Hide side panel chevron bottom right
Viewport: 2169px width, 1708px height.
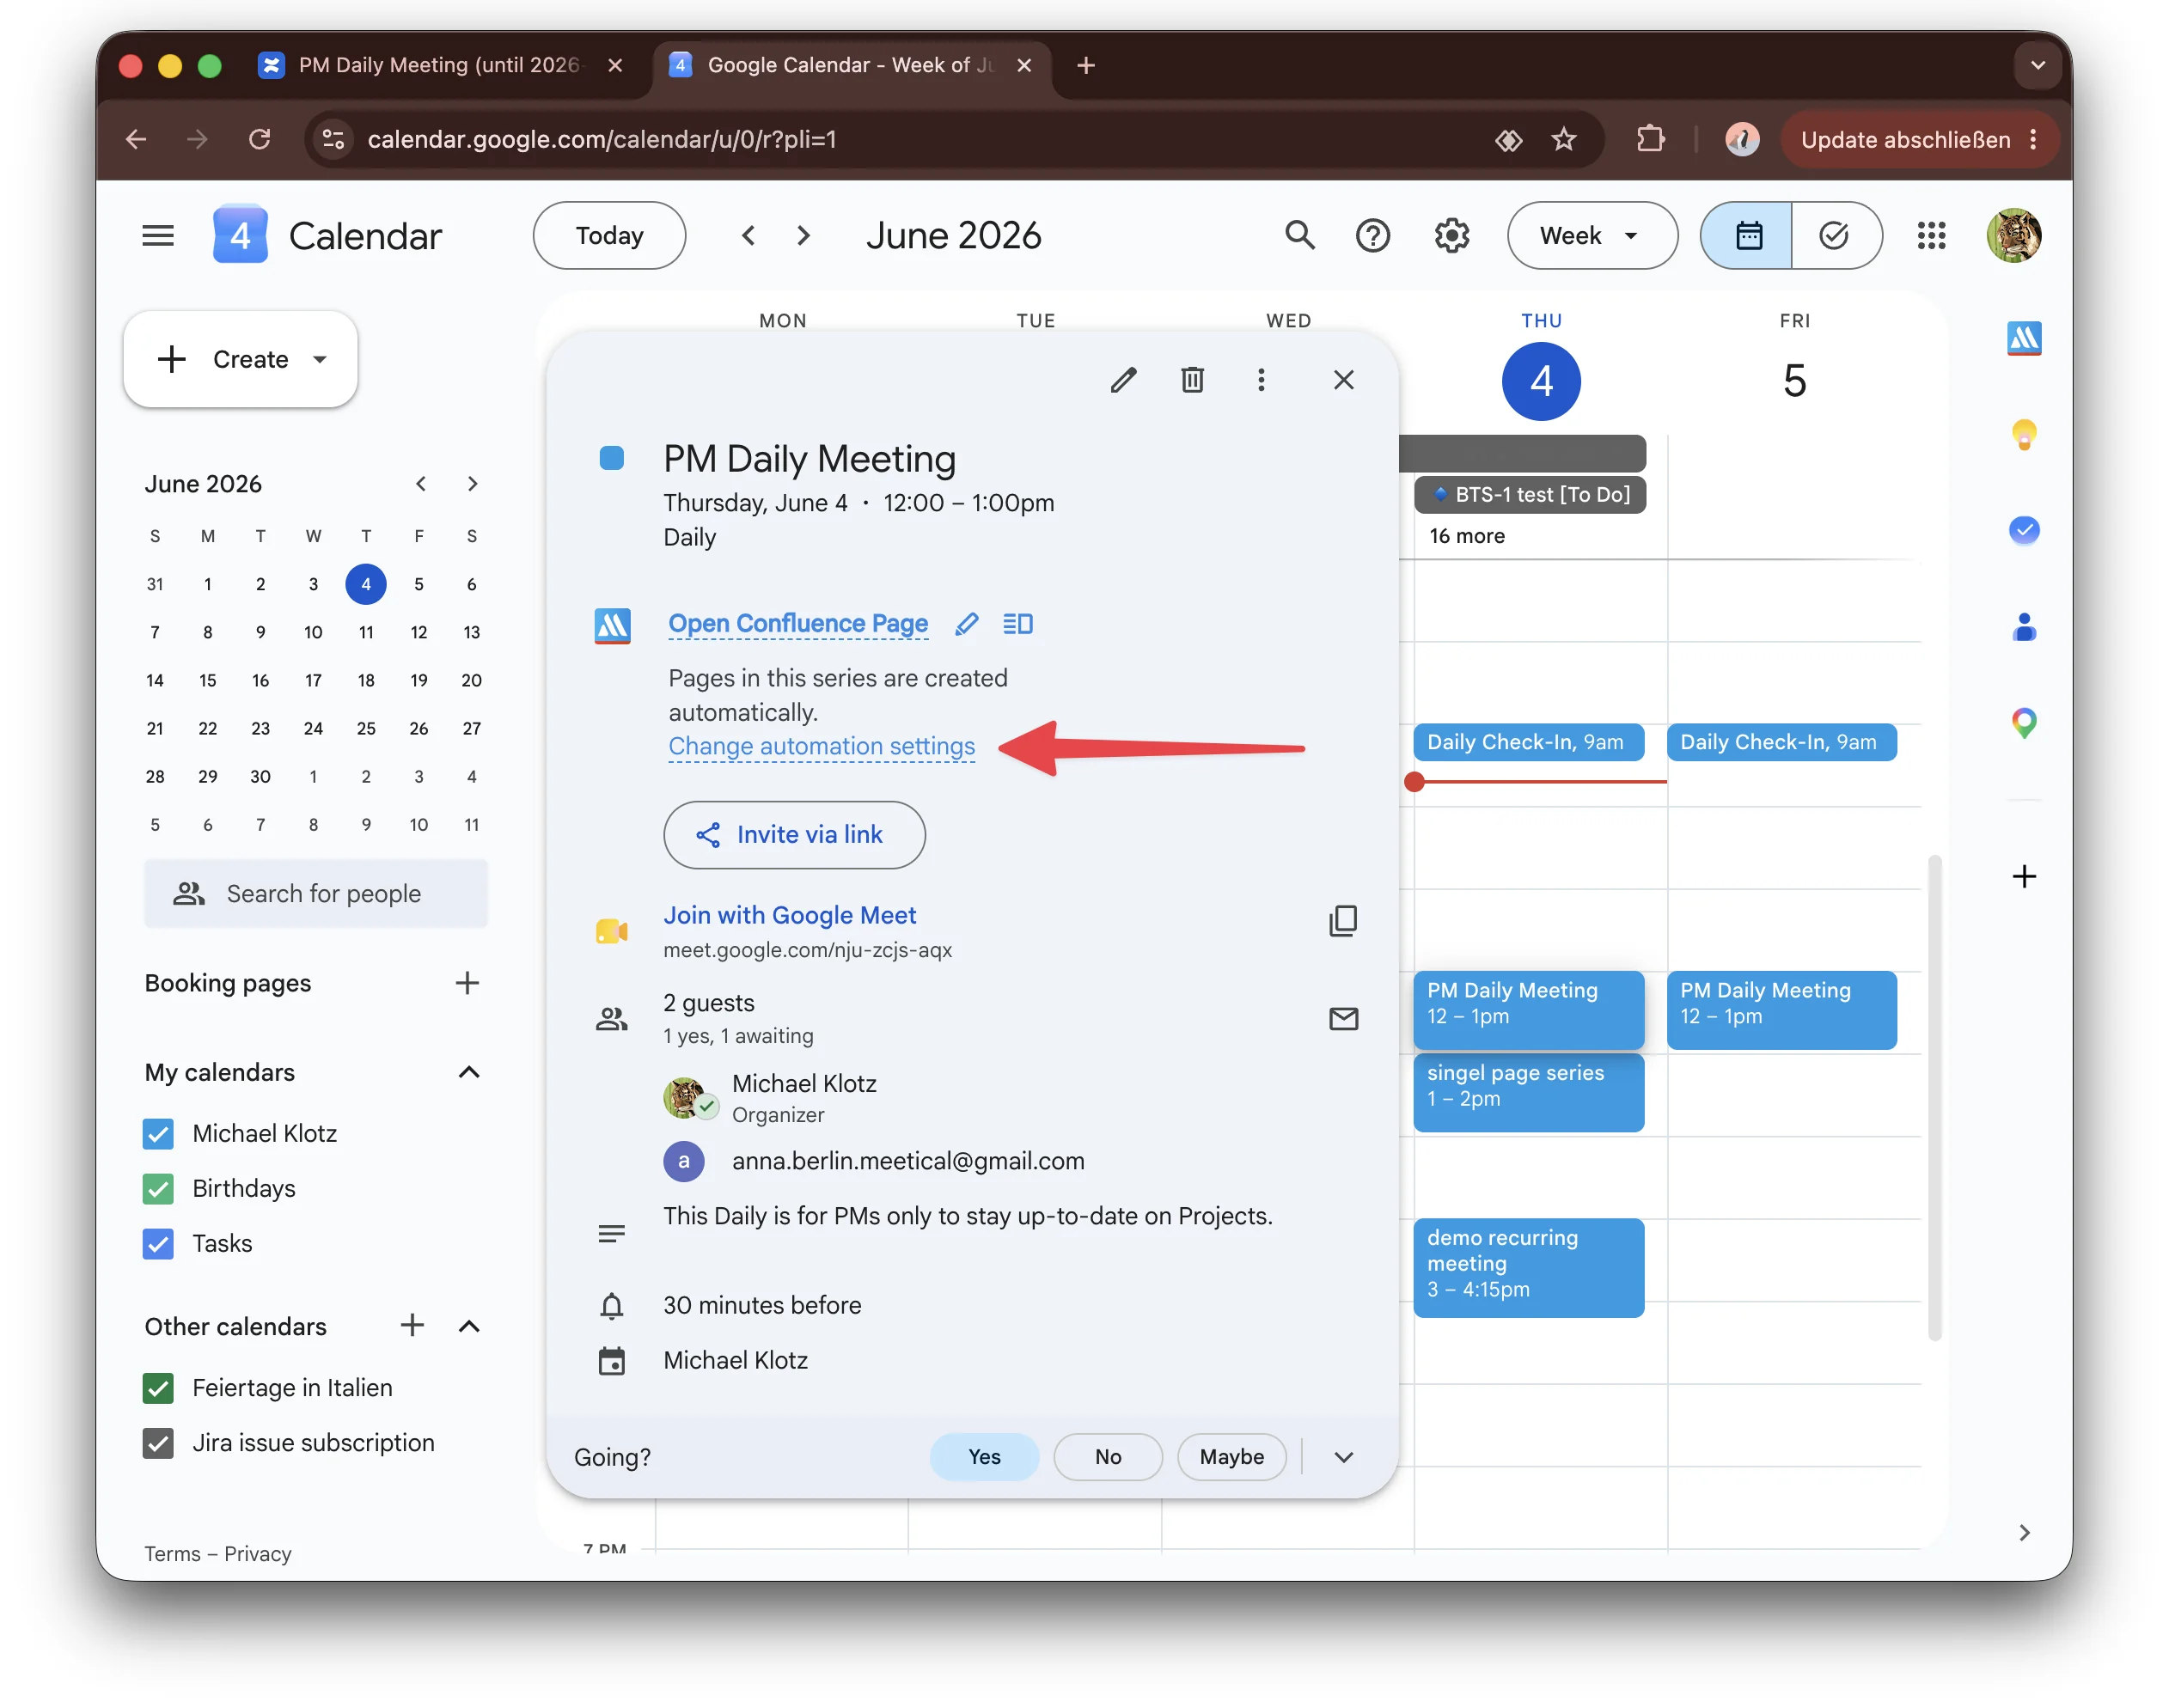point(2024,1532)
